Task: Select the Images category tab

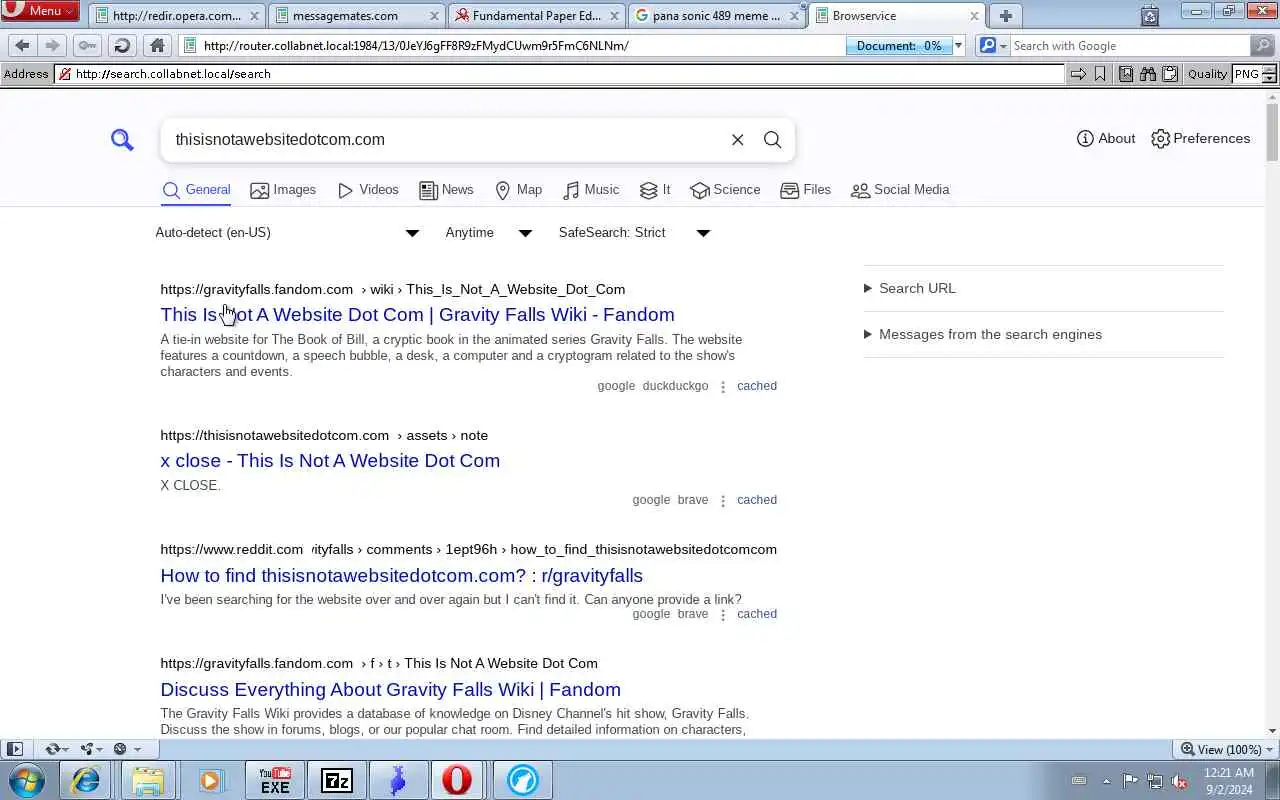Action: click(x=283, y=190)
